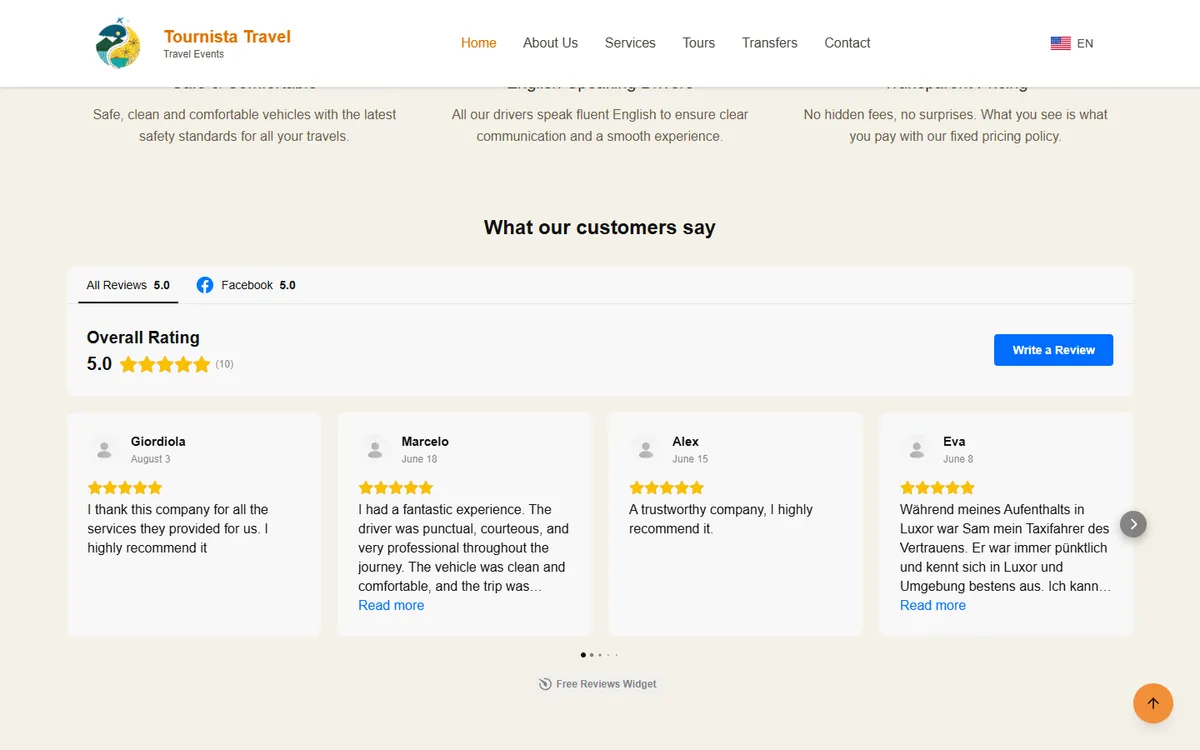Expand Marcelo's review with Read more
The width and height of the screenshot is (1200, 750).
coord(391,605)
